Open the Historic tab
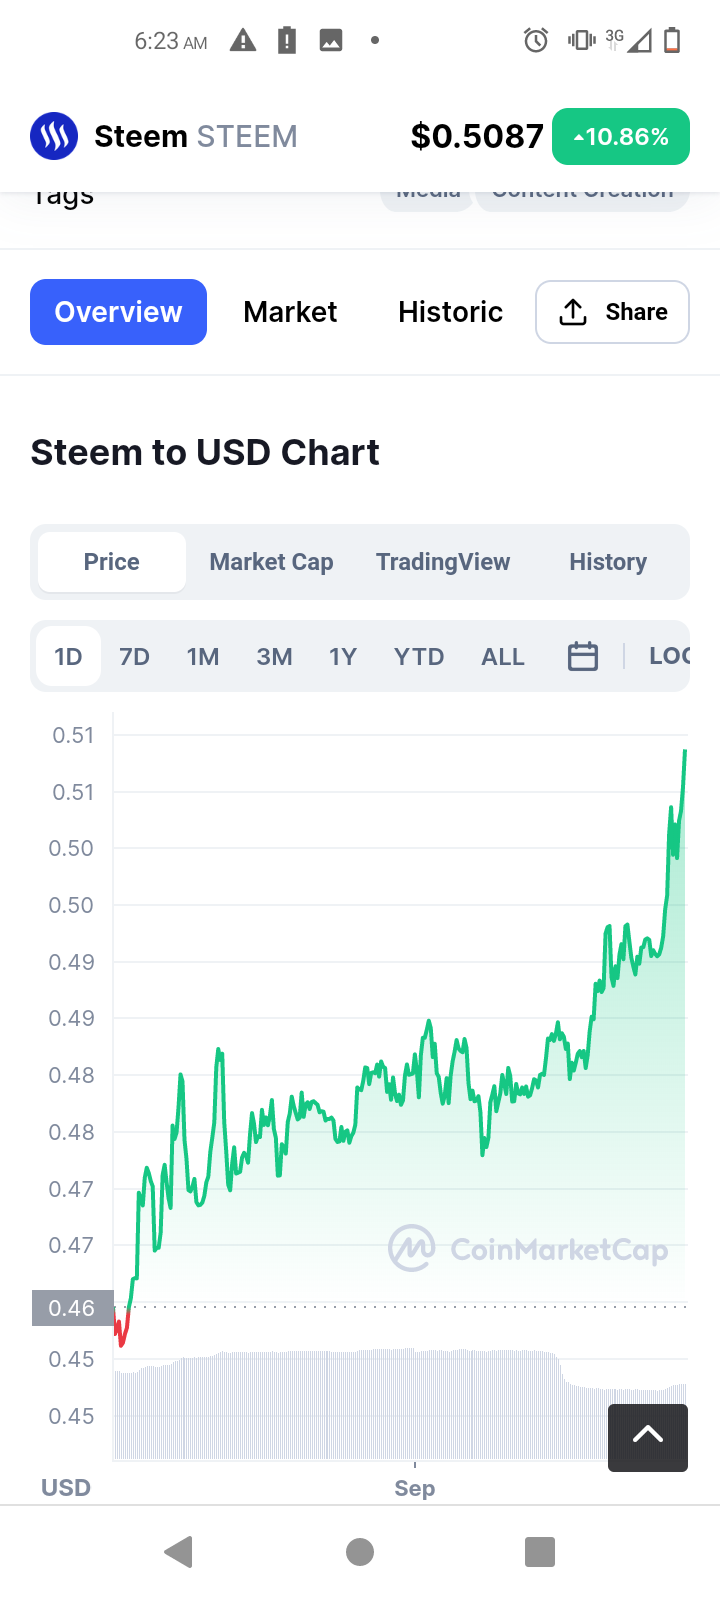 (x=450, y=312)
